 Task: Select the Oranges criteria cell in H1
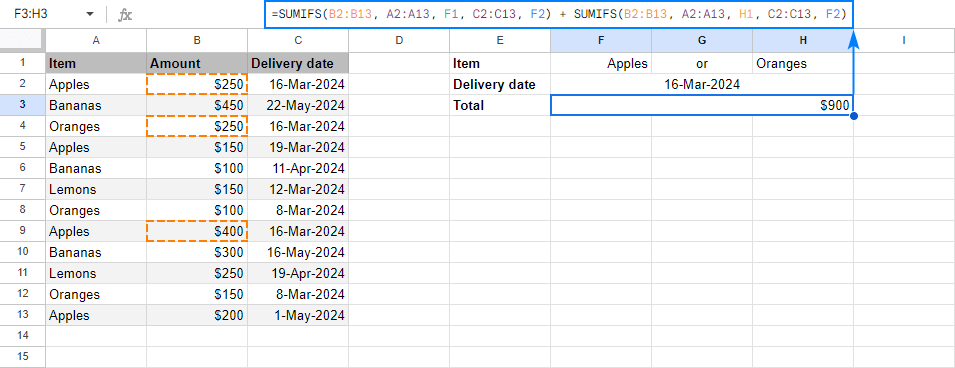[x=803, y=63]
